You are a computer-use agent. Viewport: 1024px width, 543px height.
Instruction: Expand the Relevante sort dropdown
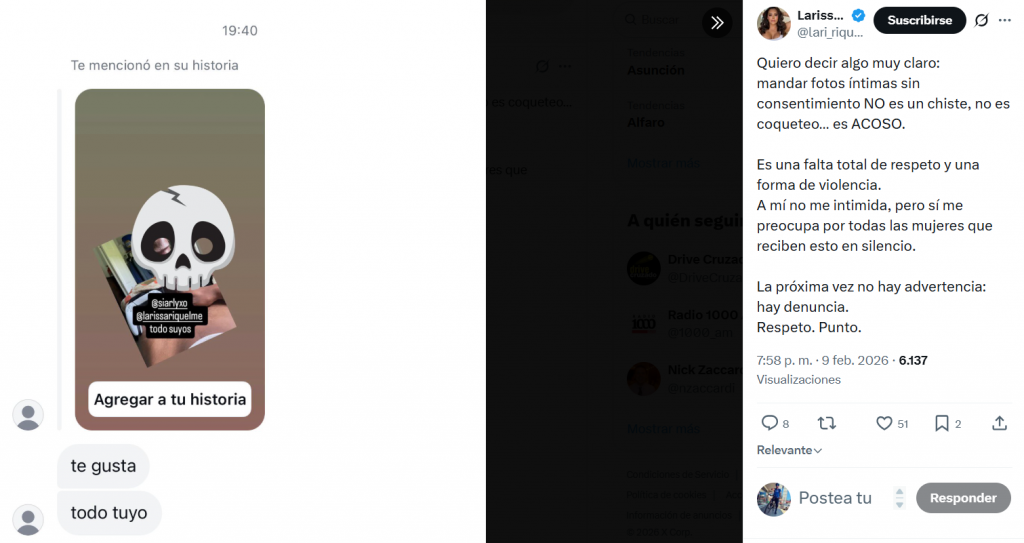click(789, 450)
